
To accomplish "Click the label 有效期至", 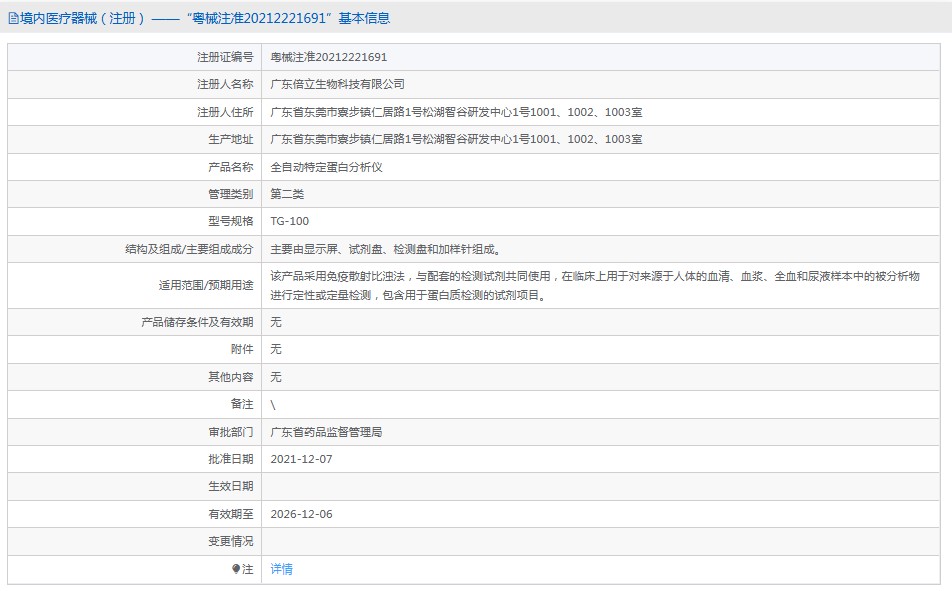I will coord(231,514).
